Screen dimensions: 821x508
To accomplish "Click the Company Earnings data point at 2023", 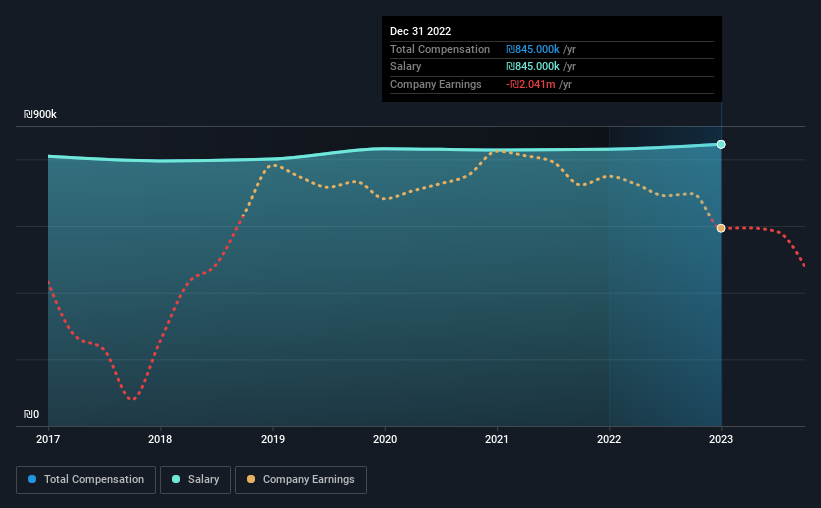I will click(721, 228).
